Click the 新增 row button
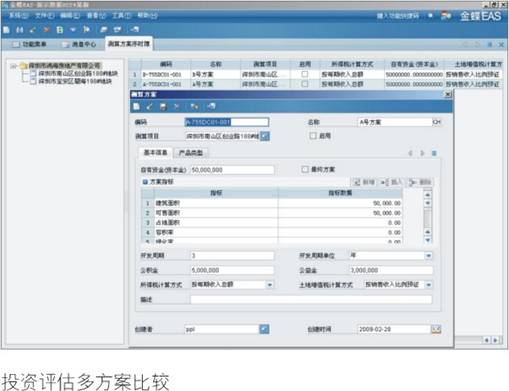This screenshot has height=391, width=509. (364, 182)
